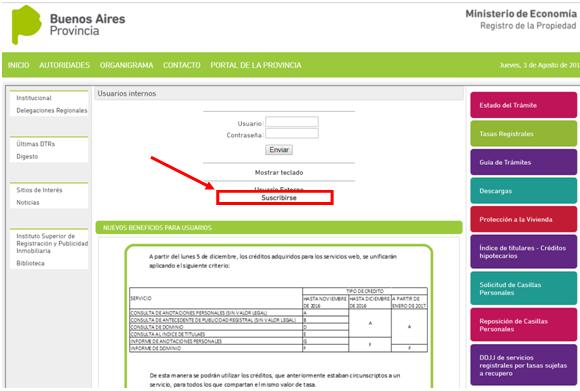580x391 pixels.
Task: Open the Digesto sidebar link
Action: pyautogui.click(x=27, y=156)
